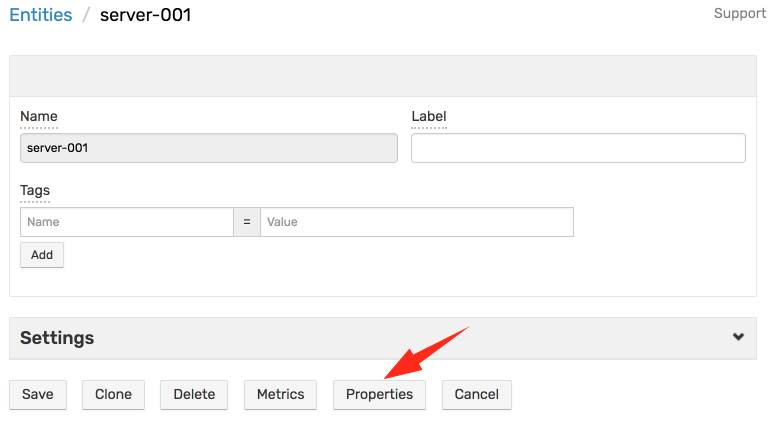Open the entity Properties
Viewport: 777px width, 432px height.
379,394
